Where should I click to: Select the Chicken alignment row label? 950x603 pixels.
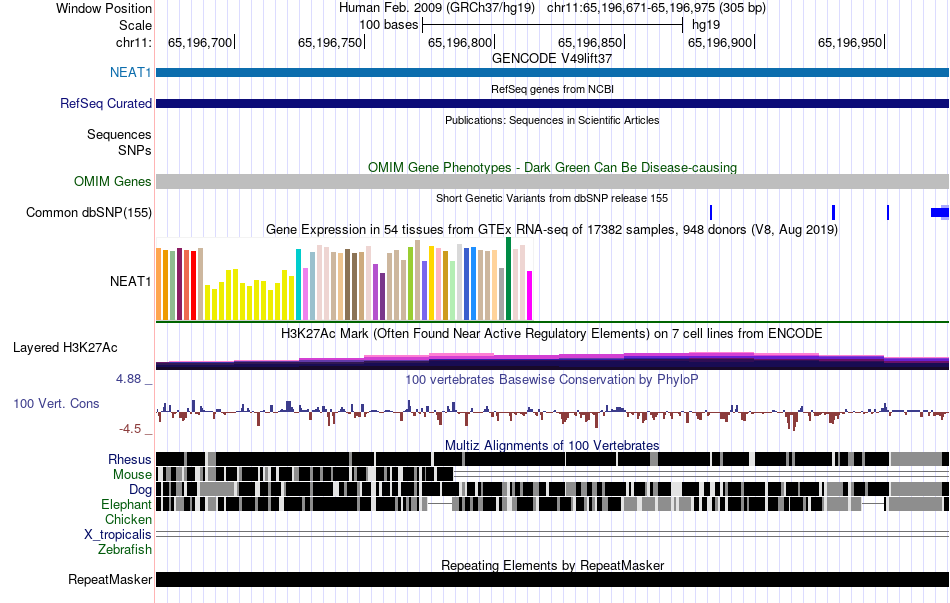point(128,519)
